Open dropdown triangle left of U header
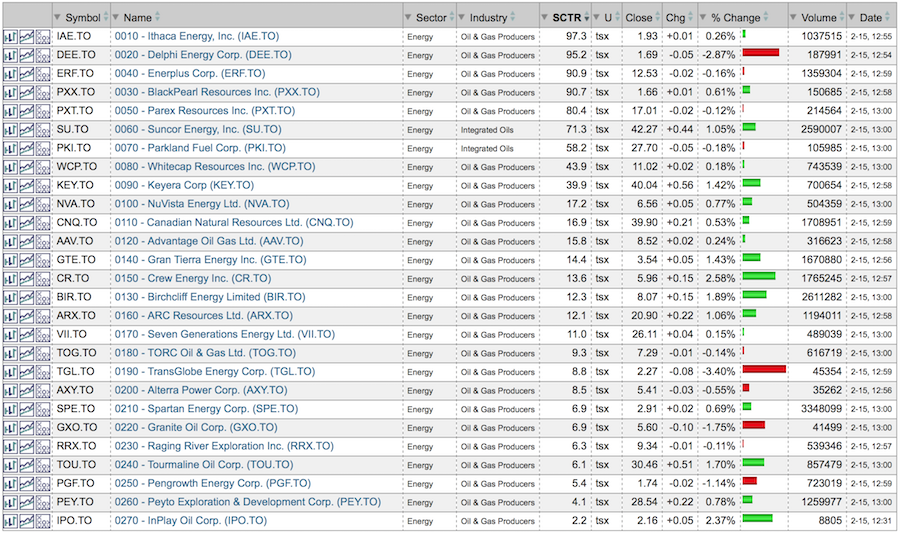The width and height of the screenshot is (900, 533). [x=596, y=18]
